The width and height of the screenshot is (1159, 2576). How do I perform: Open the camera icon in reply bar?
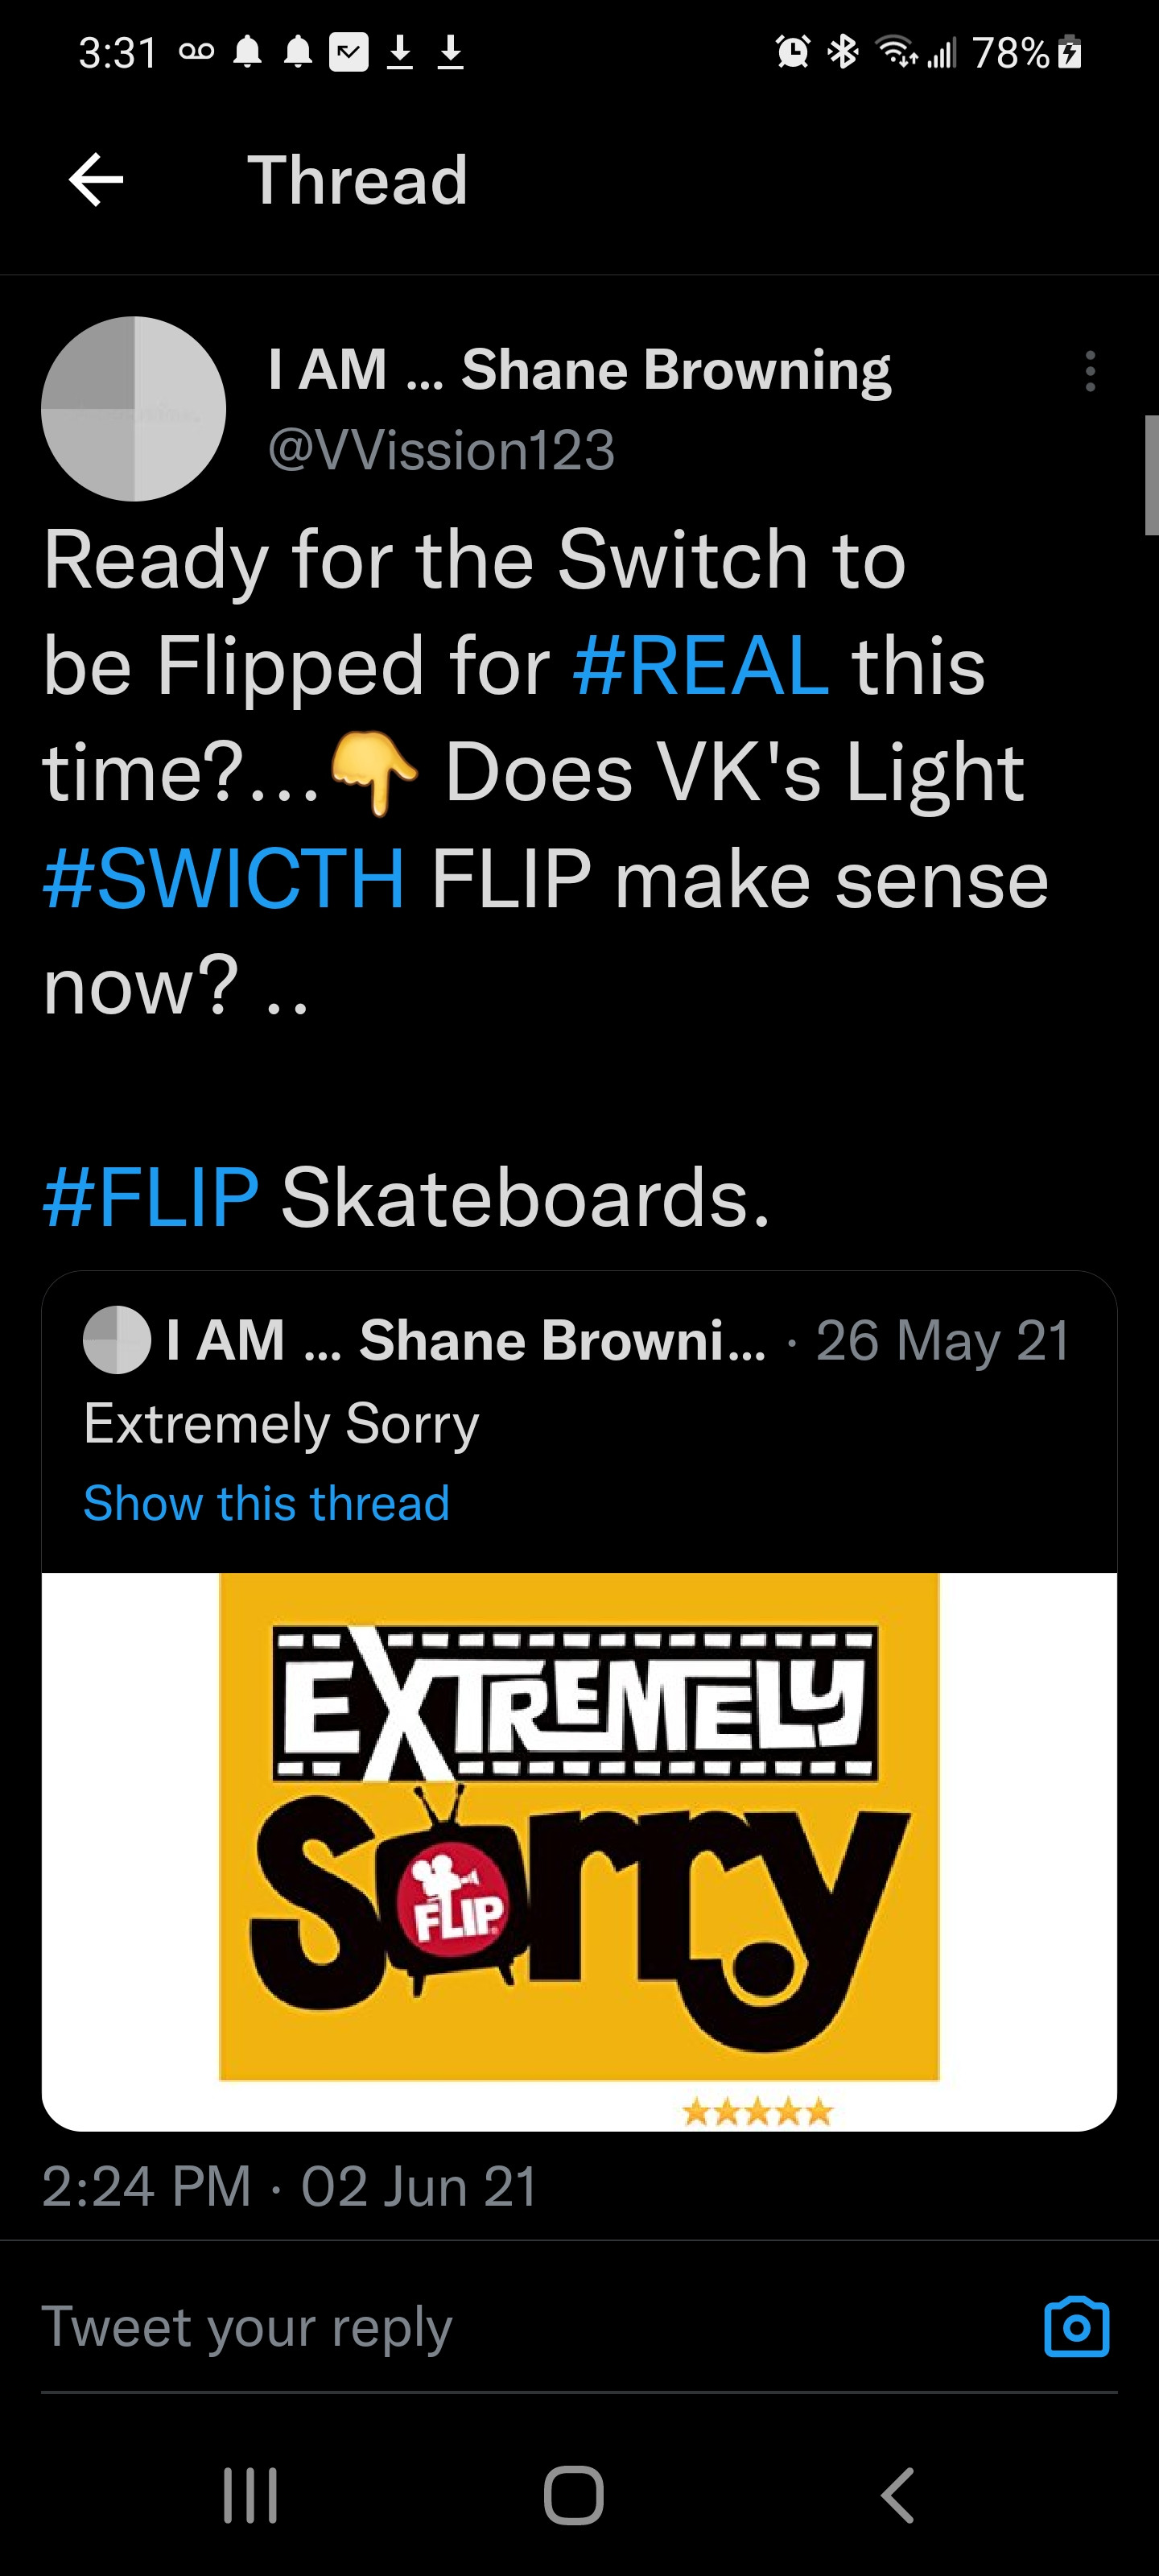(x=1076, y=2327)
